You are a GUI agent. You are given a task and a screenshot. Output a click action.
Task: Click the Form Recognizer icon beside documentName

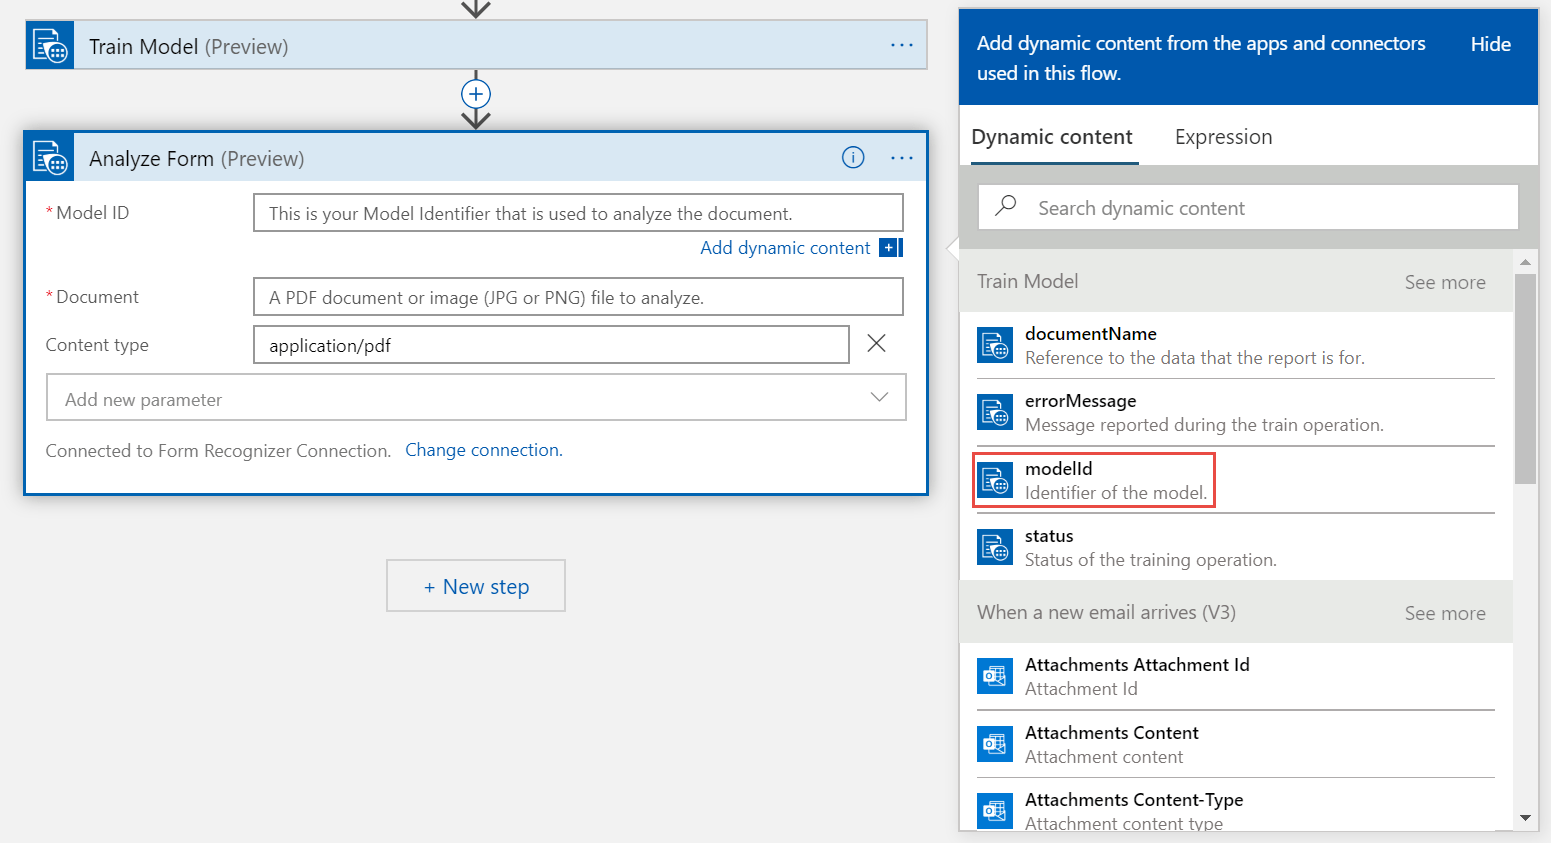click(x=995, y=344)
